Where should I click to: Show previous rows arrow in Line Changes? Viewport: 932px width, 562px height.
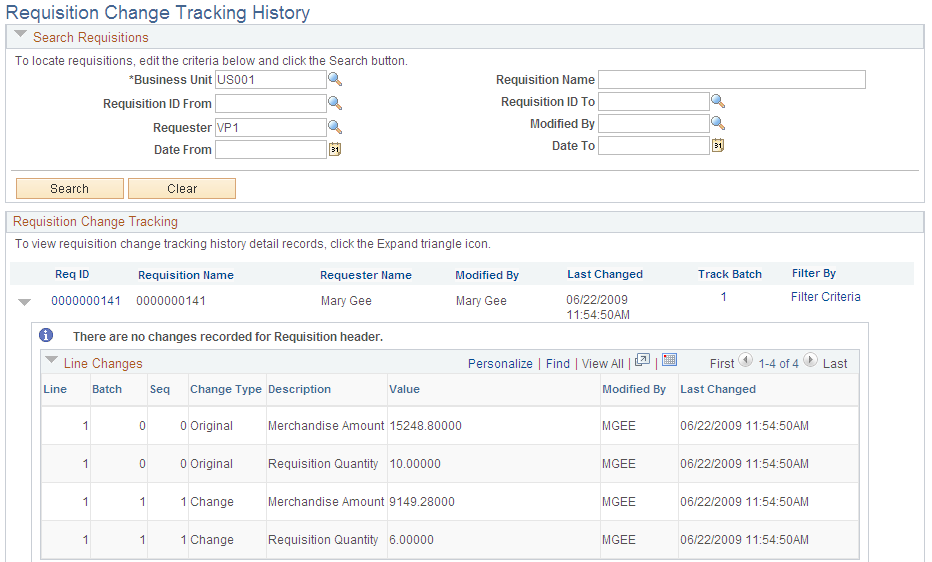[745, 360]
